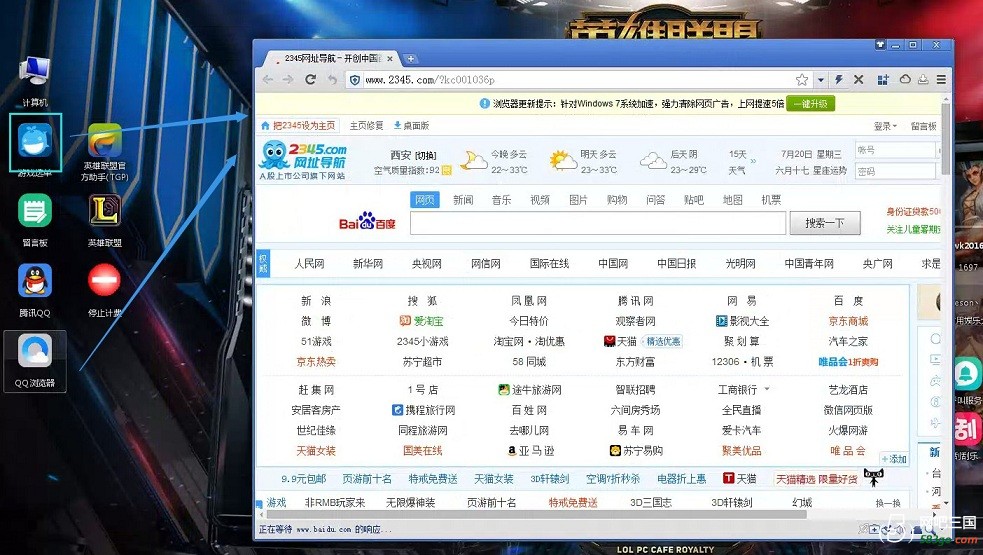Click the Baidu search input field
This screenshot has width=983, height=555.
pyautogui.click(x=597, y=223)
